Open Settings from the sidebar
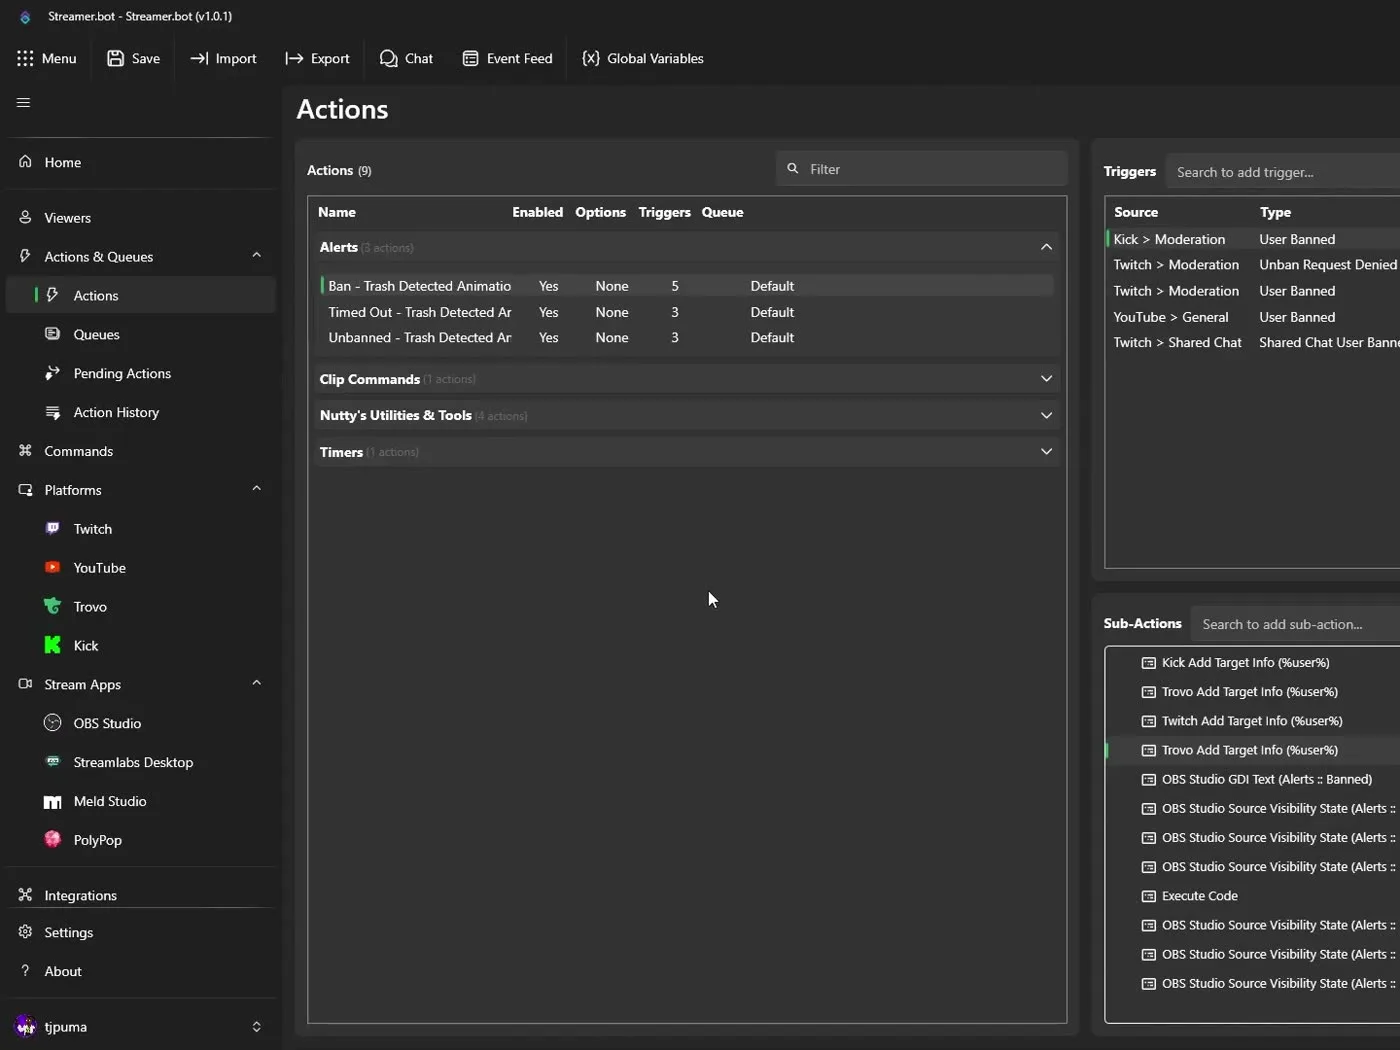 [x=140, y=932]
